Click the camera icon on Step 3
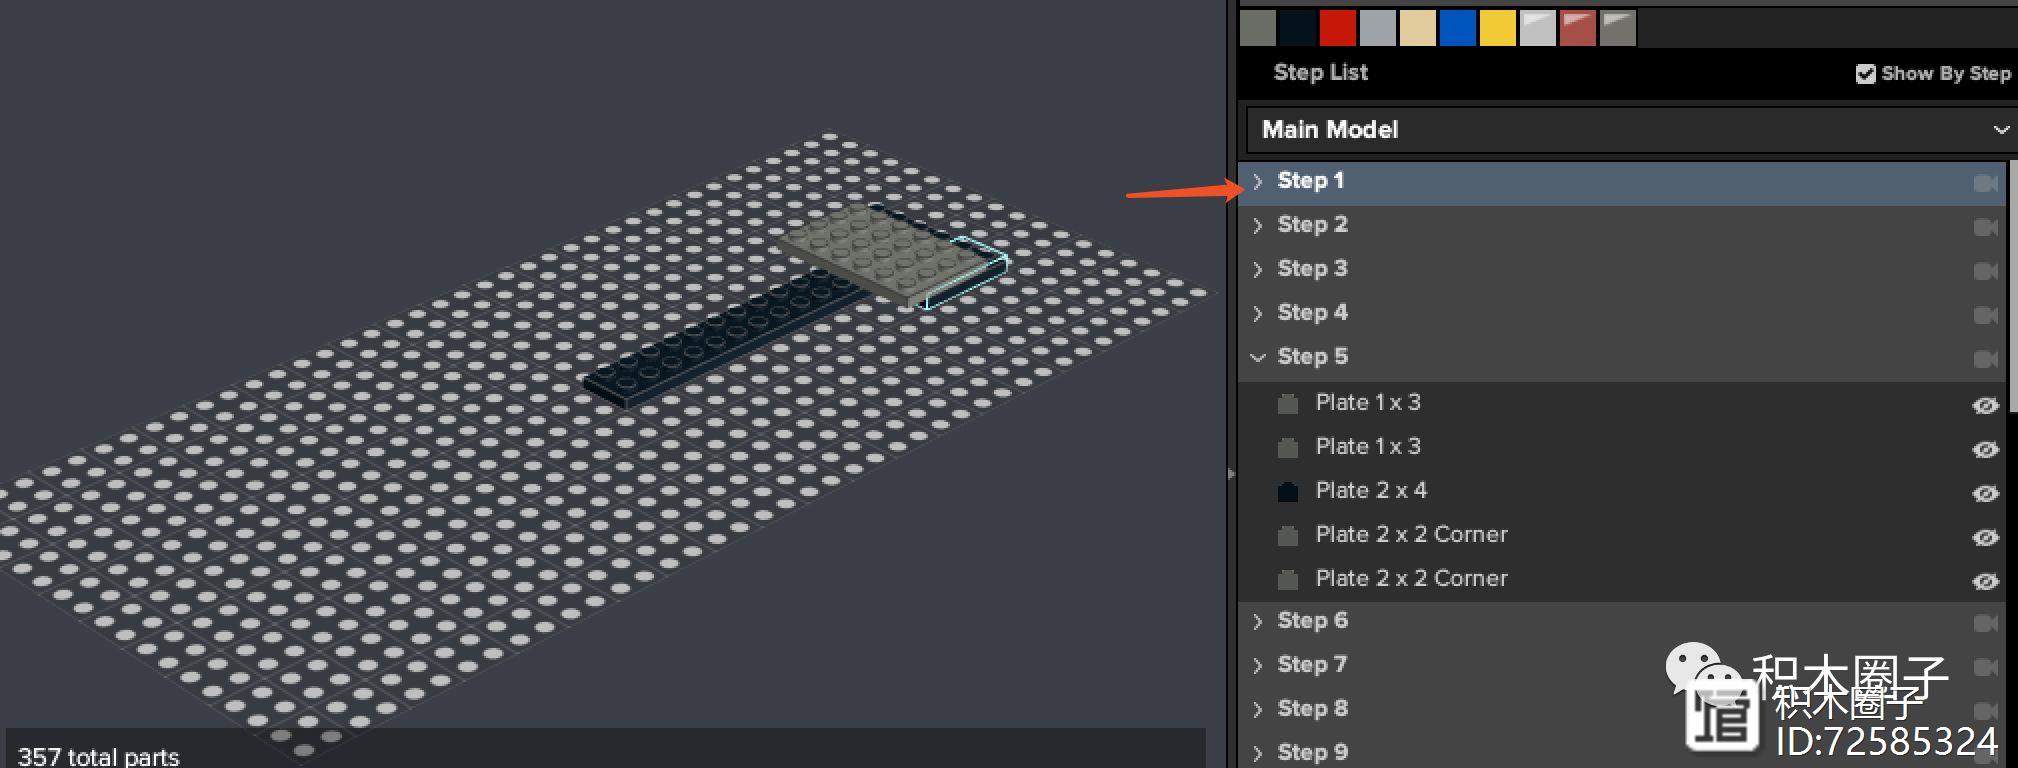Viewport: 2018px width, 768px height. tap(1985, 271)
